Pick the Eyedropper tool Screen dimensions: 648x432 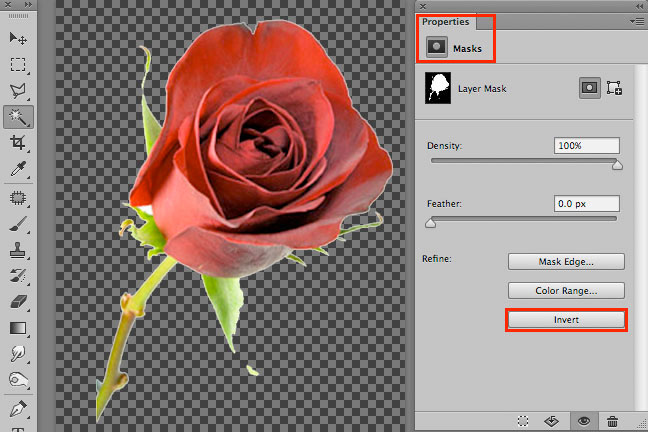pos(17,170)
